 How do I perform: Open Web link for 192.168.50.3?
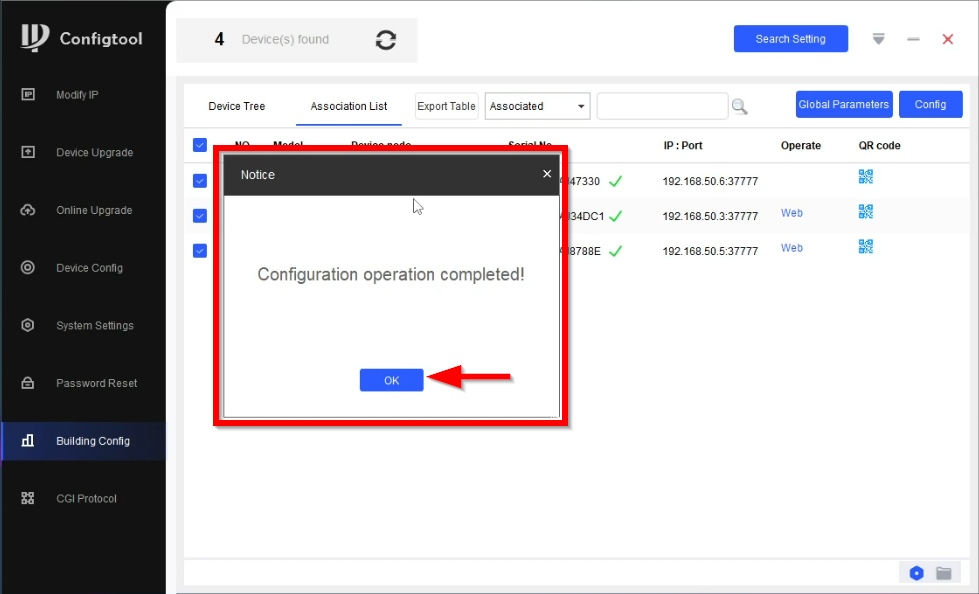point(792,213)
